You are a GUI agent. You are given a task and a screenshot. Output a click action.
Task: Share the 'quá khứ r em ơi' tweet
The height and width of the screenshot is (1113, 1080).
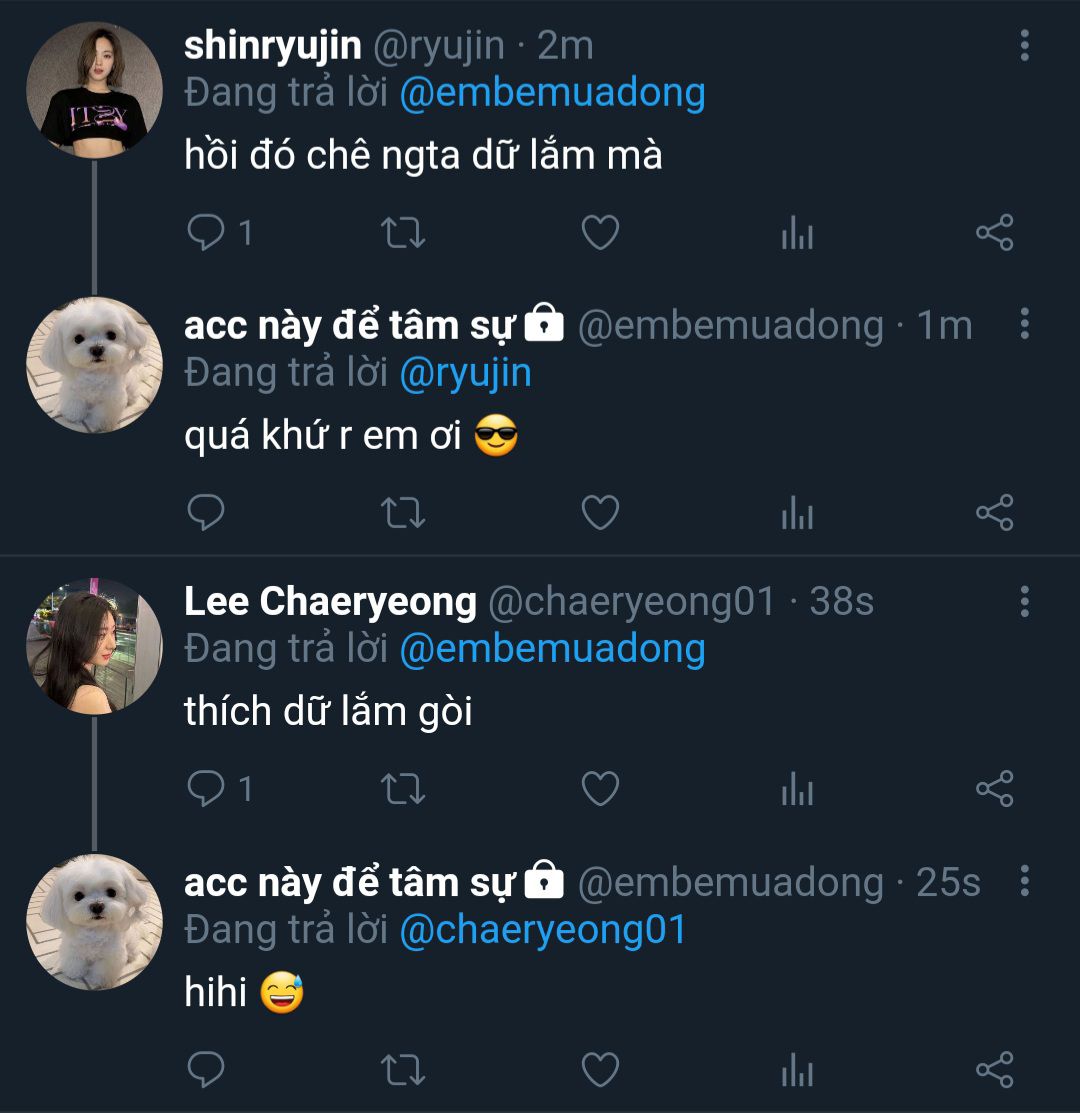(994, 512)
